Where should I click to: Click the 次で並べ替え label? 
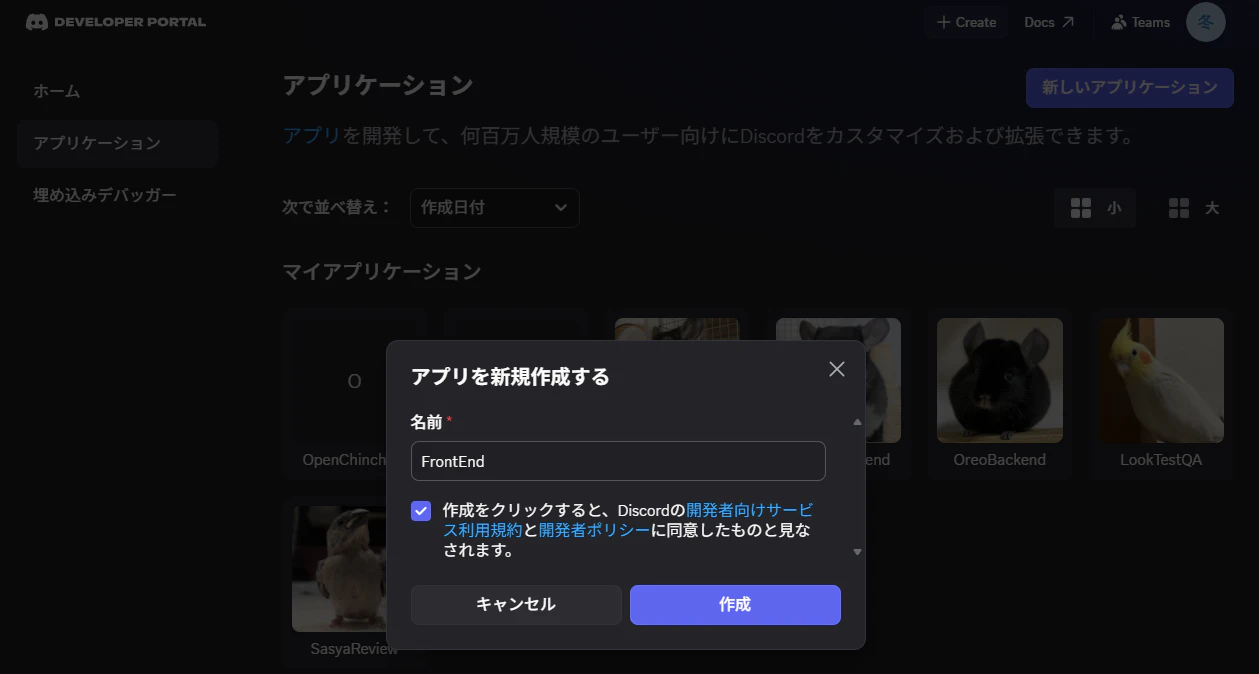[x=337, y=208]
